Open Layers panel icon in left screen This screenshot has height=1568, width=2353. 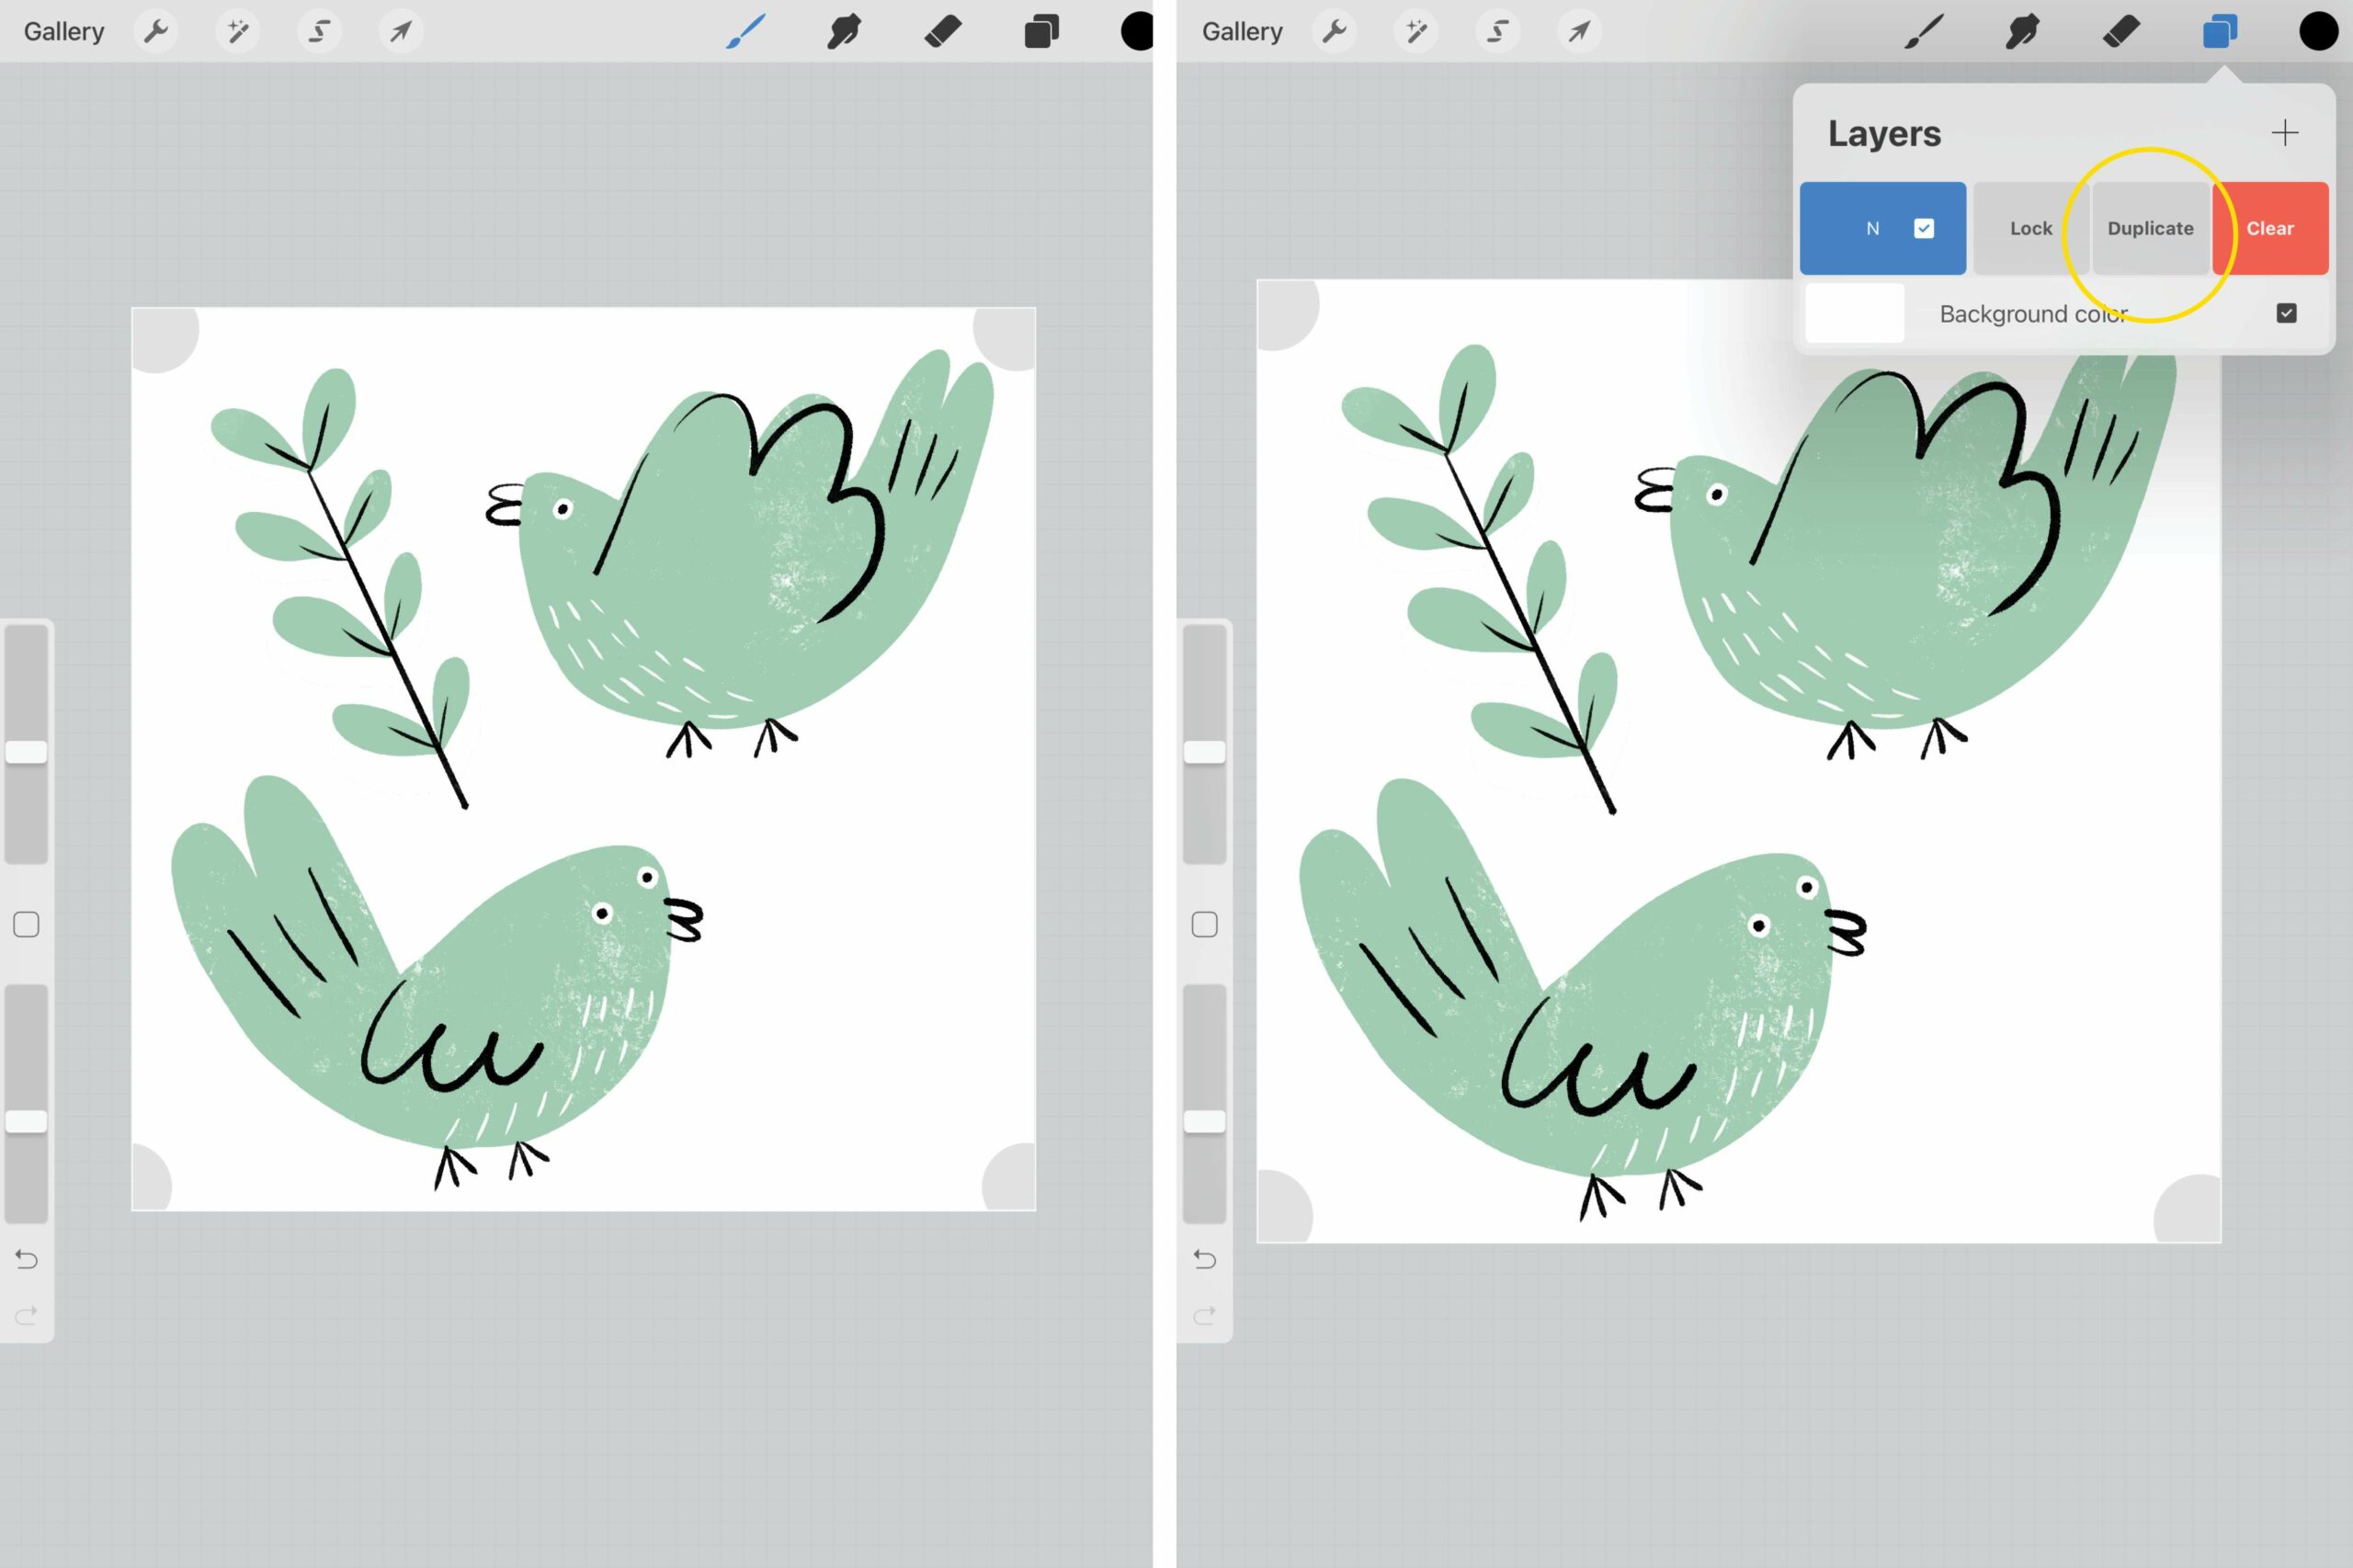(1041, 32)
